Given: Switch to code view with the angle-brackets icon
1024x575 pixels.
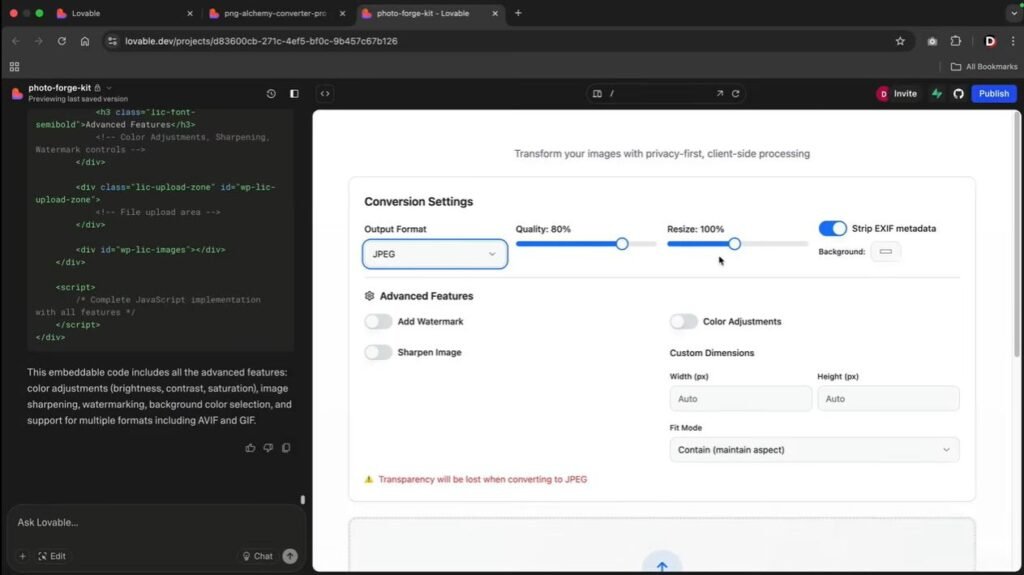Looking at the screenshot, I should coord(325,93).
